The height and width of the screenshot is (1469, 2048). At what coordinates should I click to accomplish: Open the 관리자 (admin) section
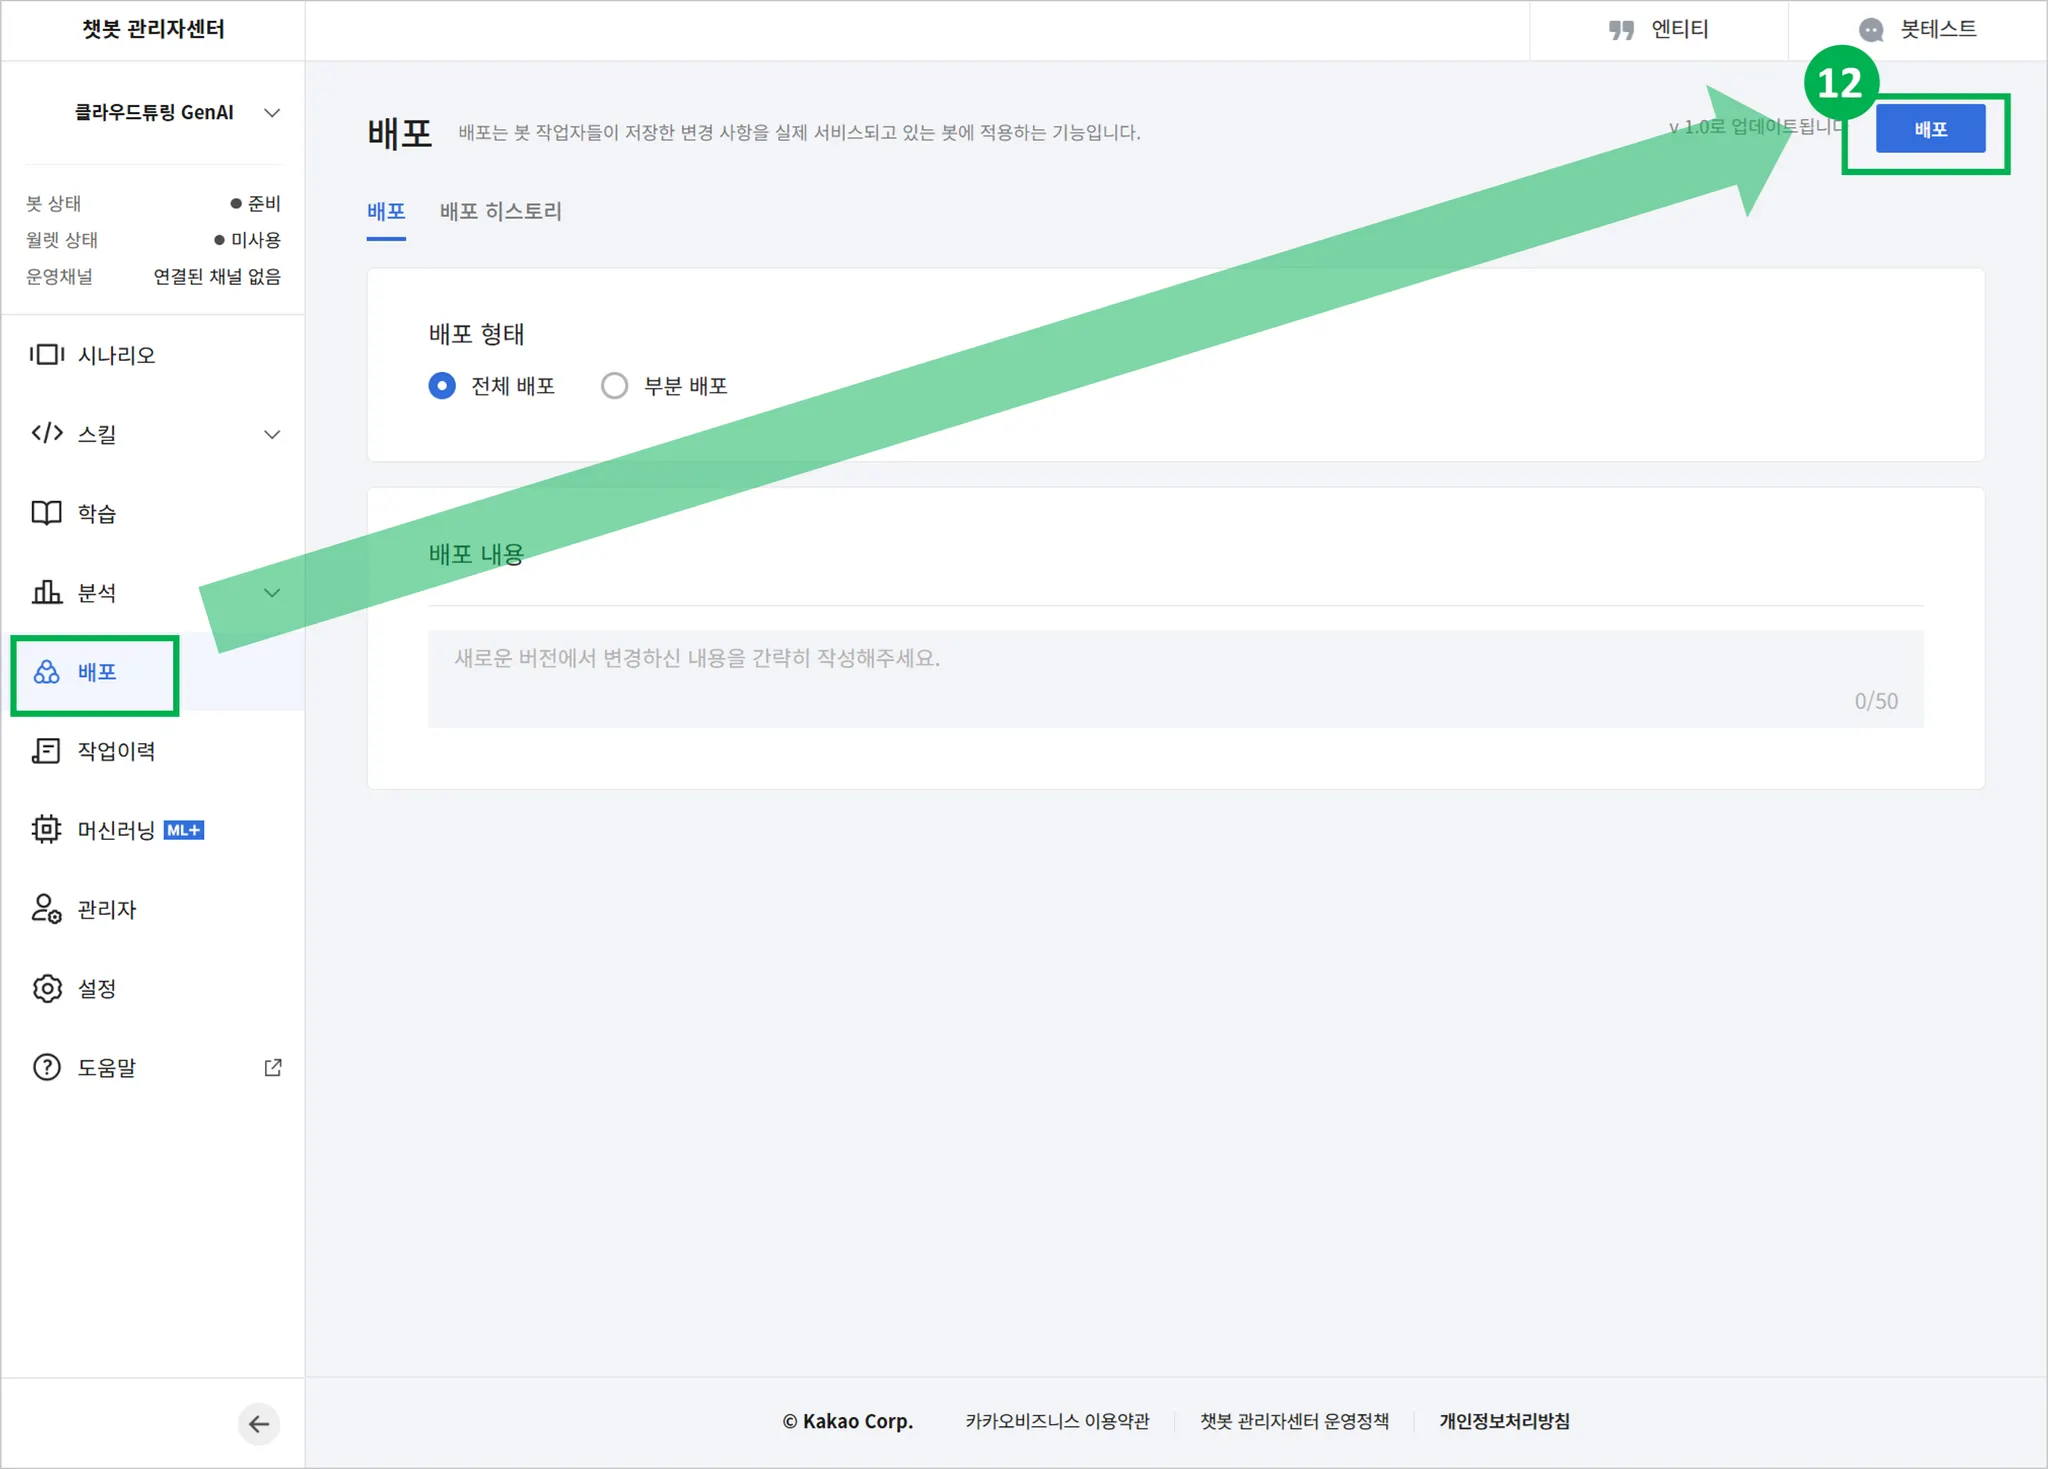106,909
